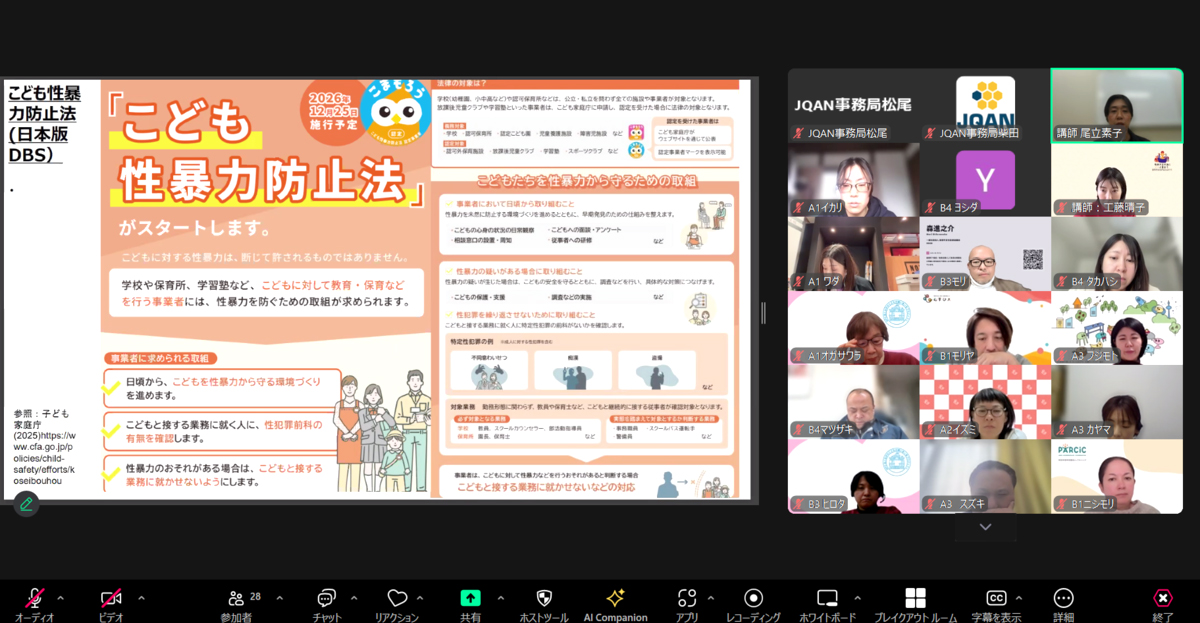Click the green 共有 share button

click(x=470, y=600)
